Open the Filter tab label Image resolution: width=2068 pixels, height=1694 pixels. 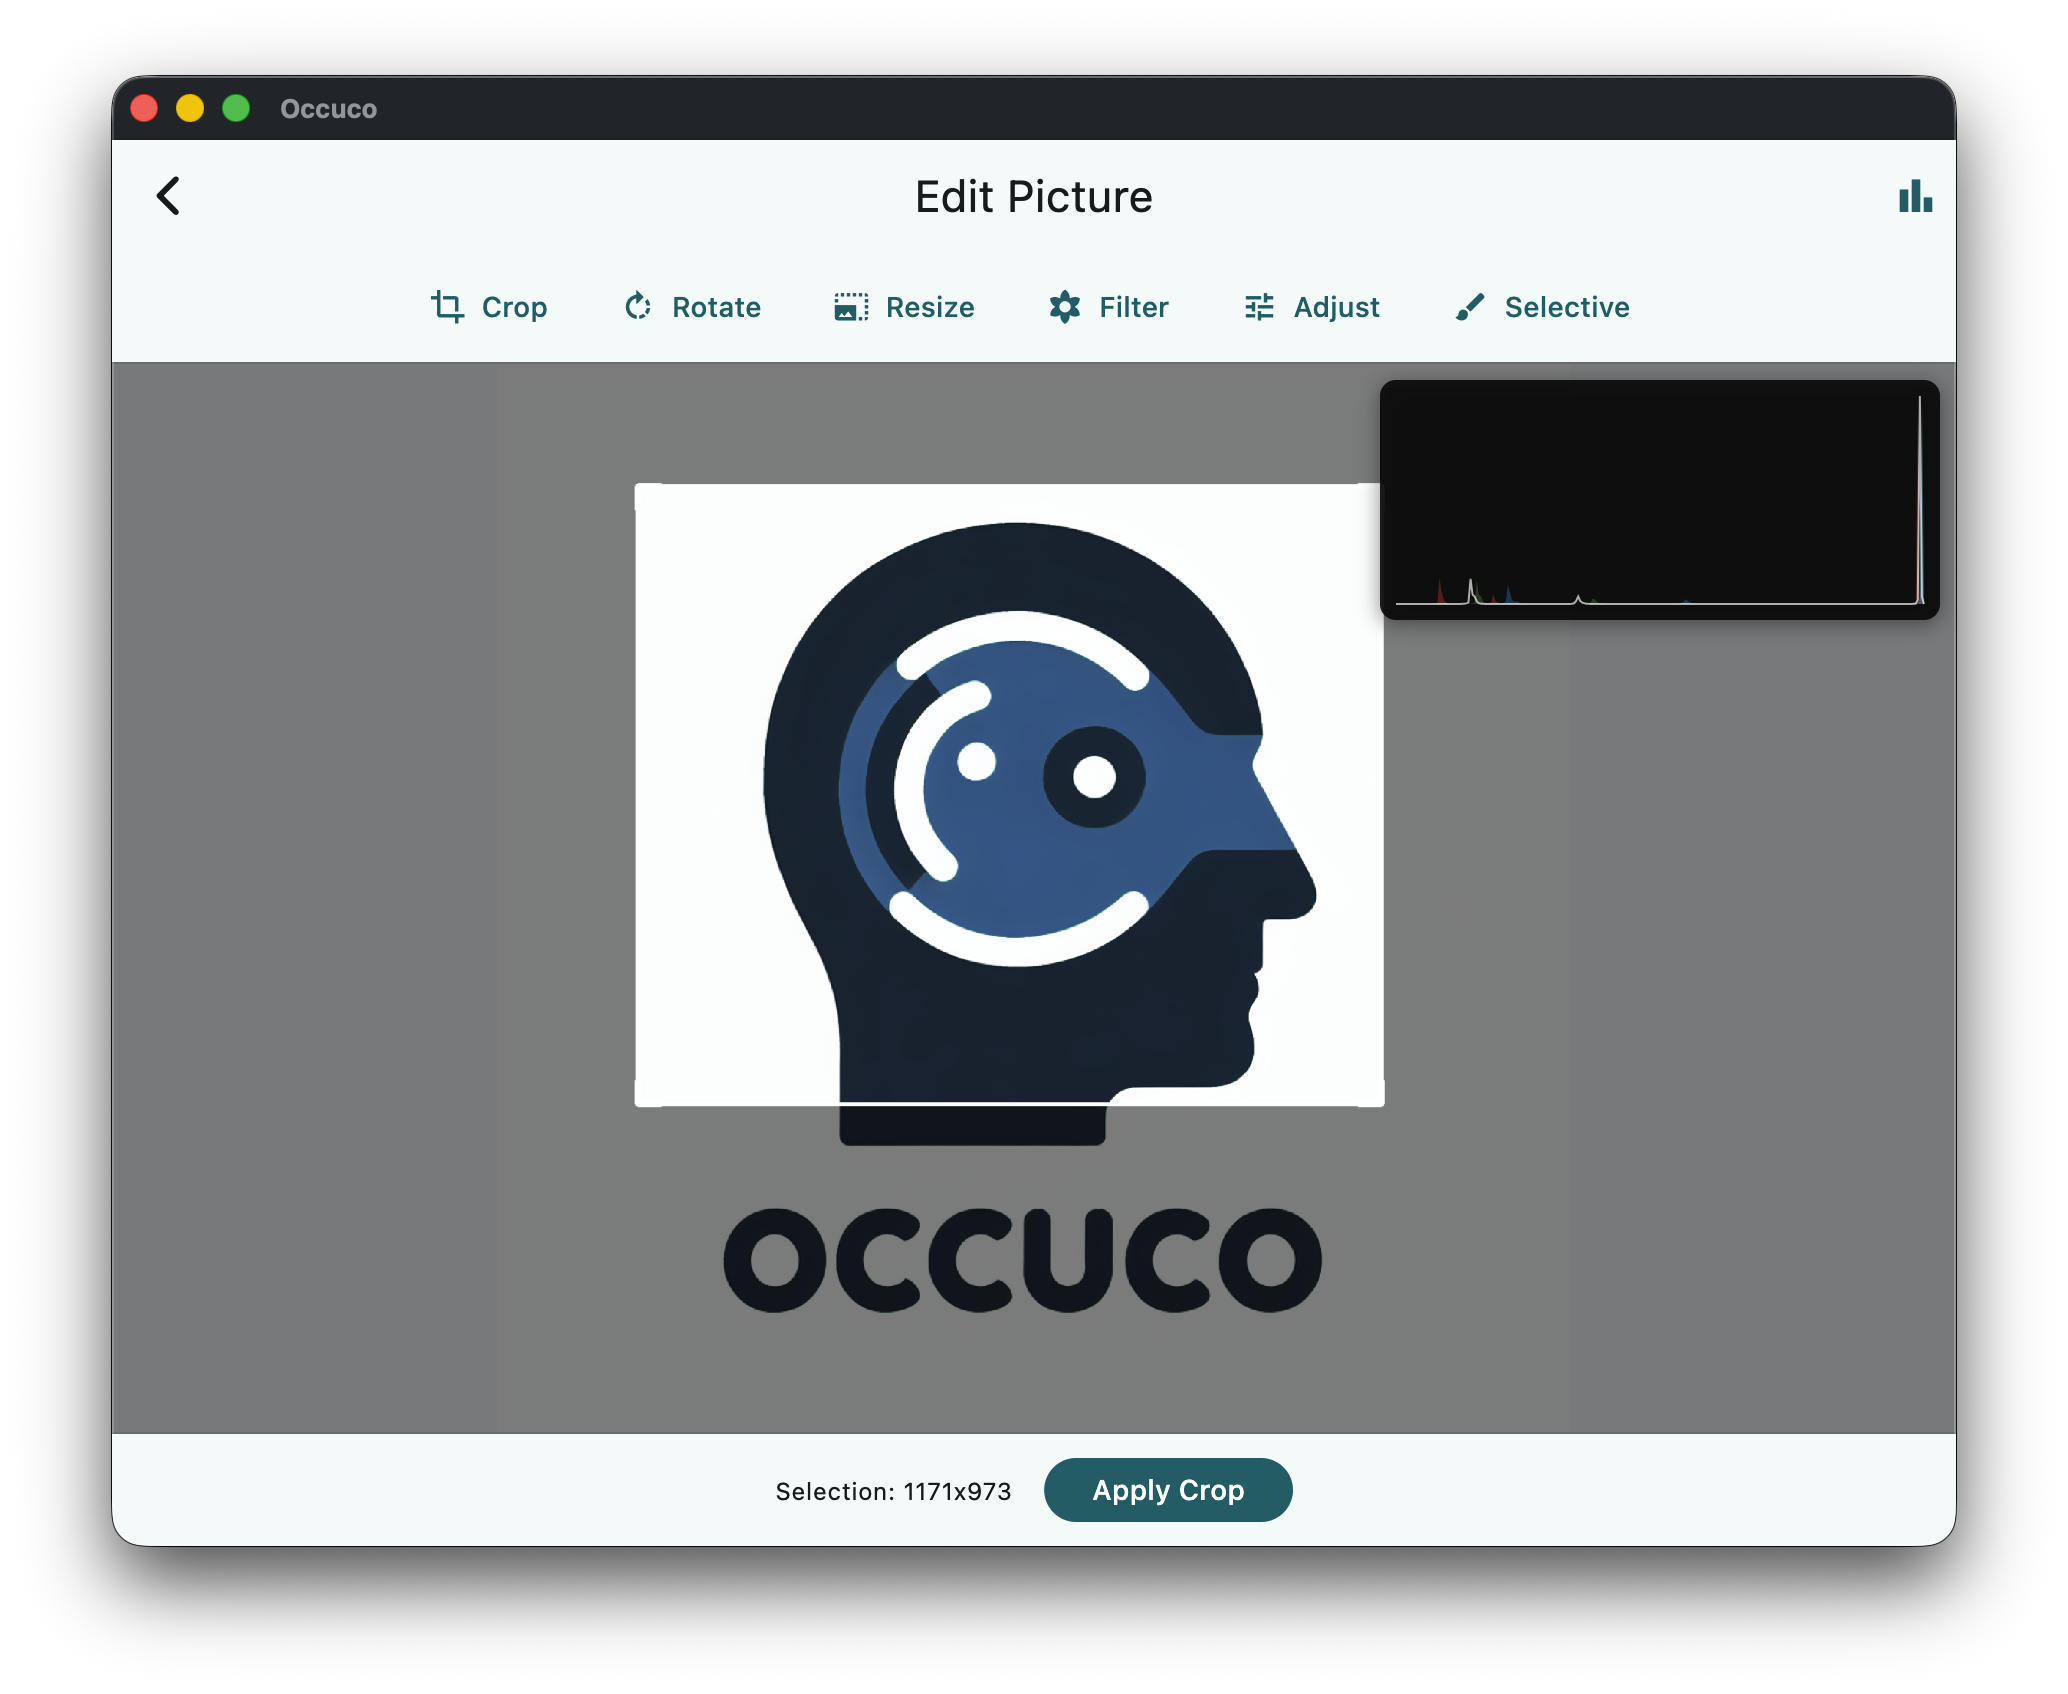(1133, 307)
